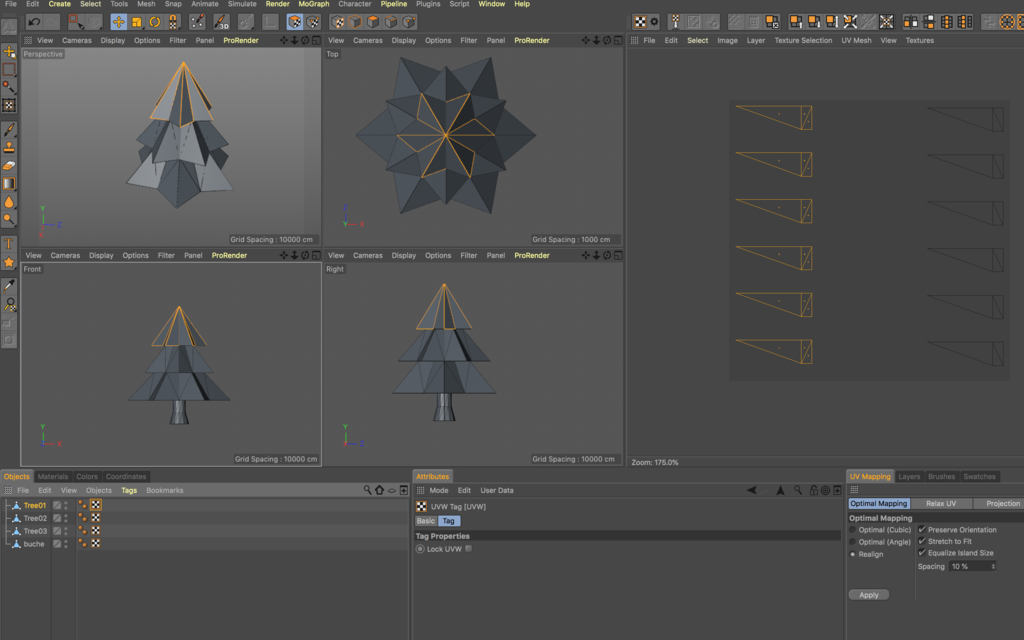The height and width of the screenshot is (640, 1024).
Task: Select the brush tool in left palette
Action: [9, 129]
